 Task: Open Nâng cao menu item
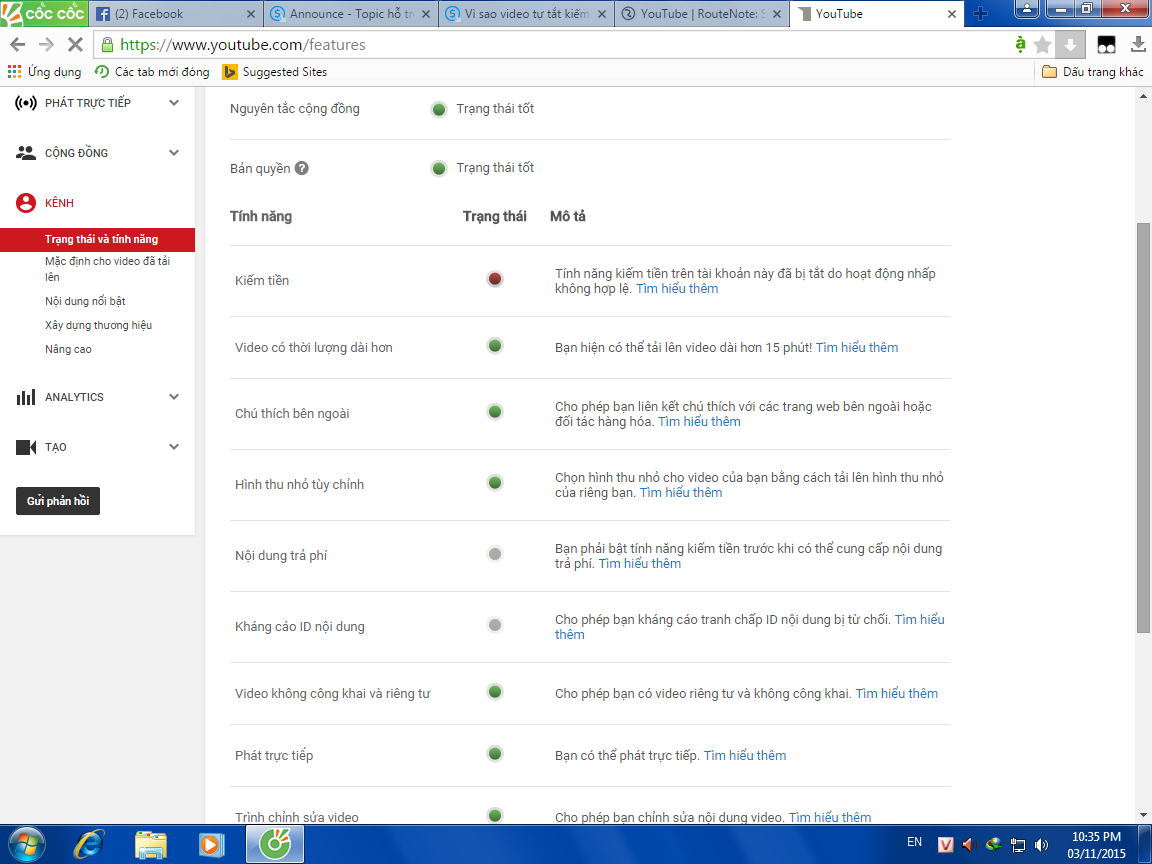(x=68, y=350)
